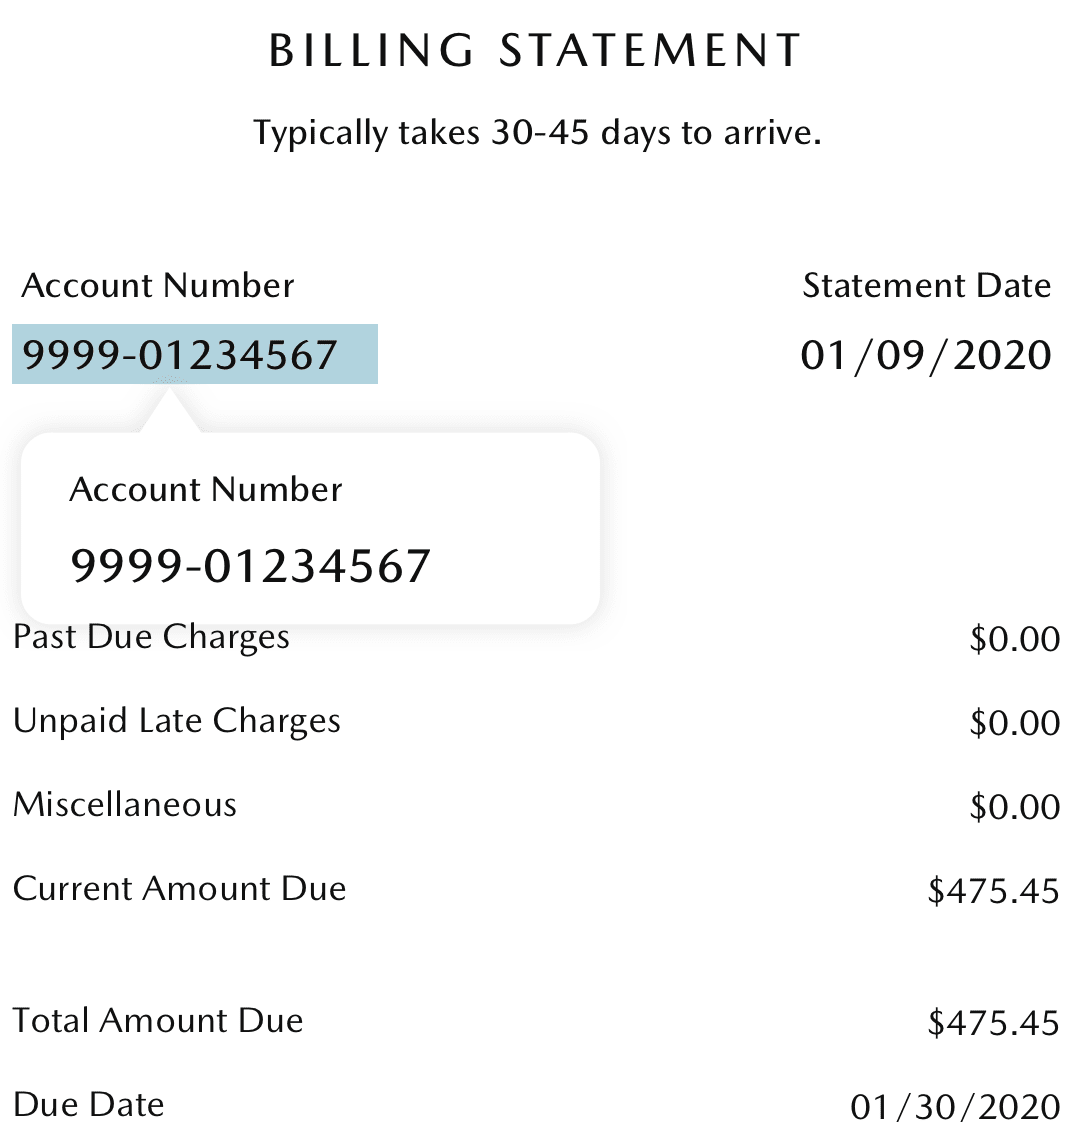Select the $0.00 amount for Past Due Charges
1077x1122 pixels.
[x=1013, y=639]
